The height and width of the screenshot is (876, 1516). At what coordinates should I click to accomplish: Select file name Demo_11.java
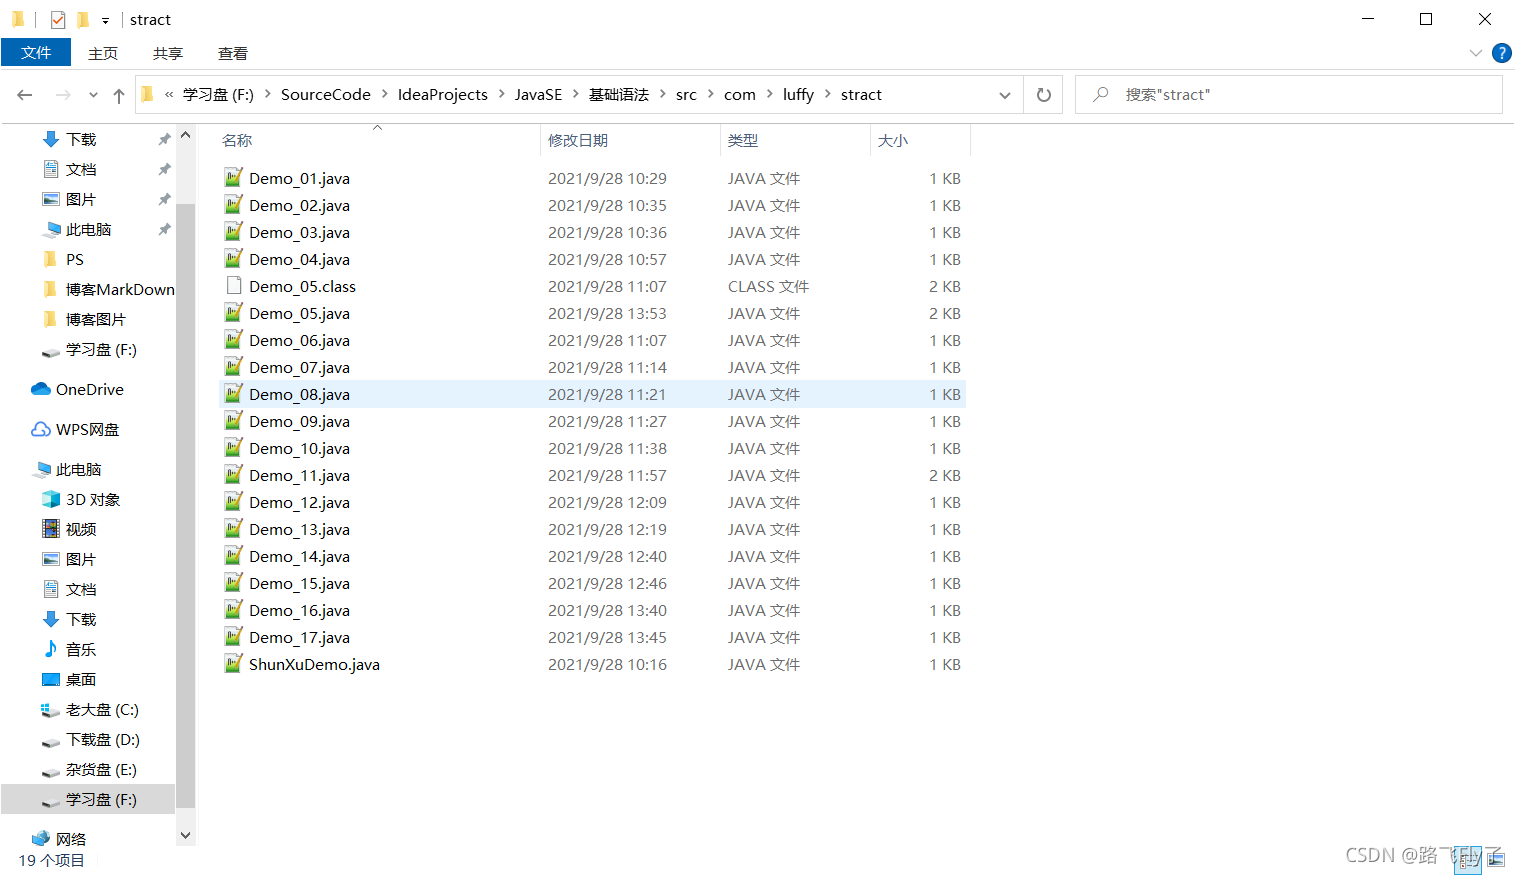coord(299,475)
